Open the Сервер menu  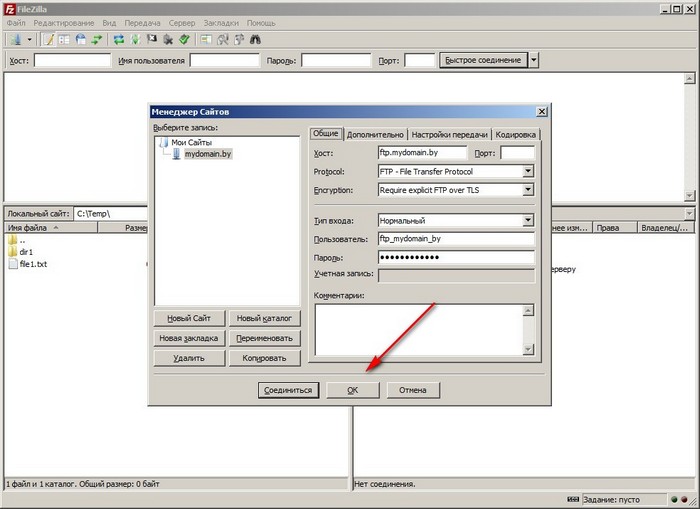pyautogui.click(x=182, y=23)
